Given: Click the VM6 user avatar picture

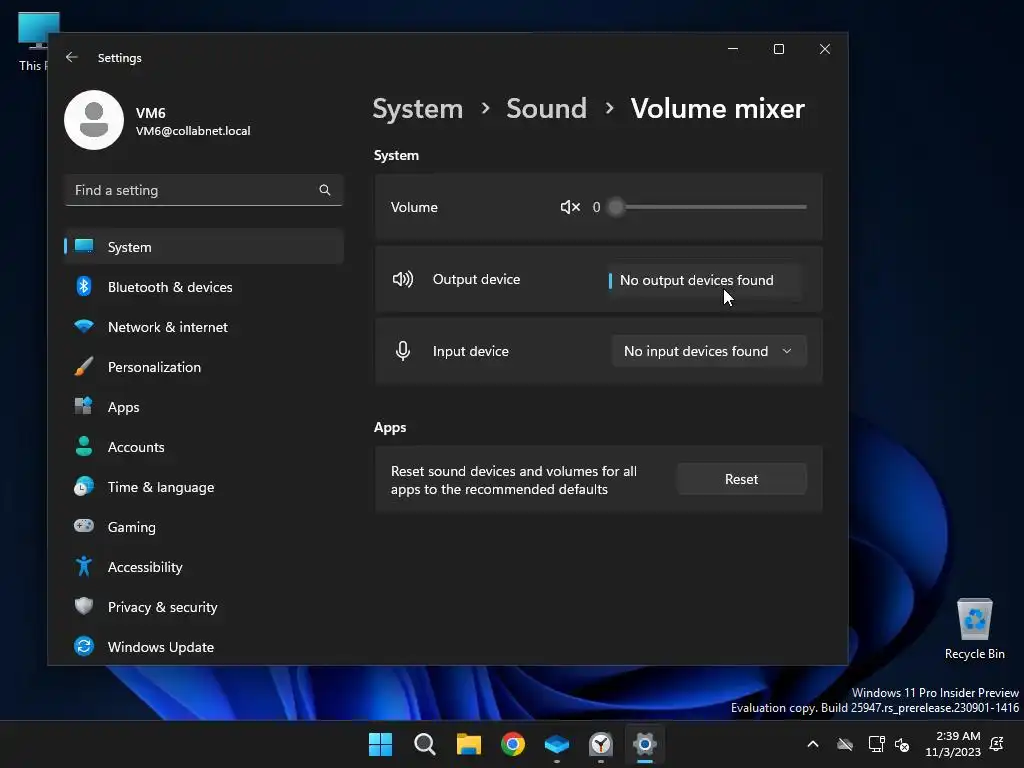Looking at the screenshot, I should coord(94,120).
